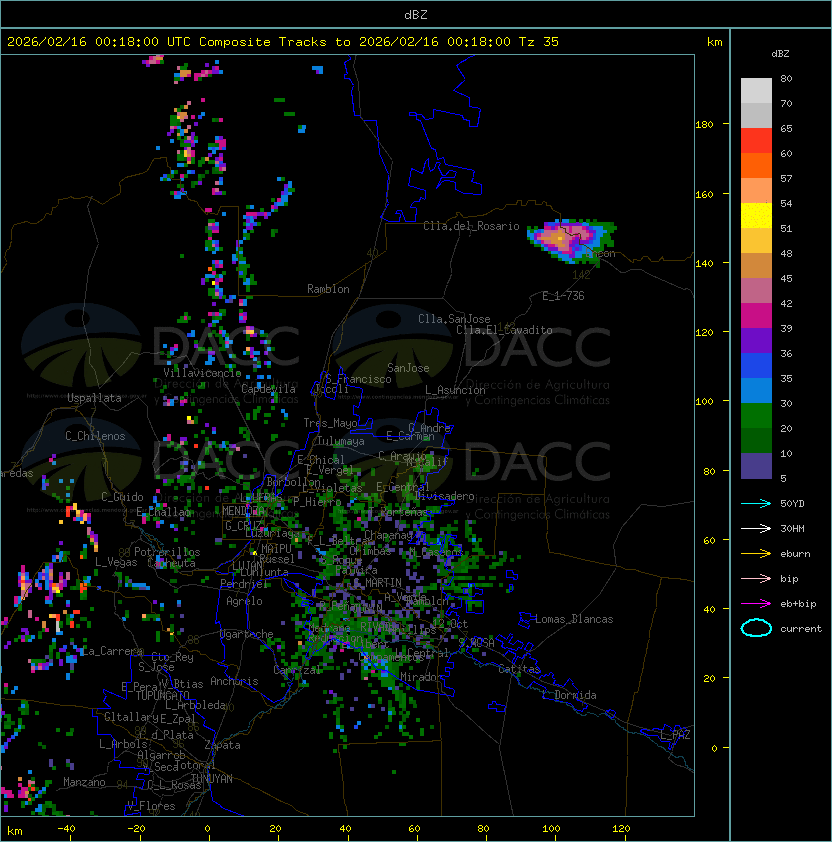This screenshot has width=832, height=842.
Task: Click the 'Lomas_Blancas' map label
Action: tap(574, 619)
